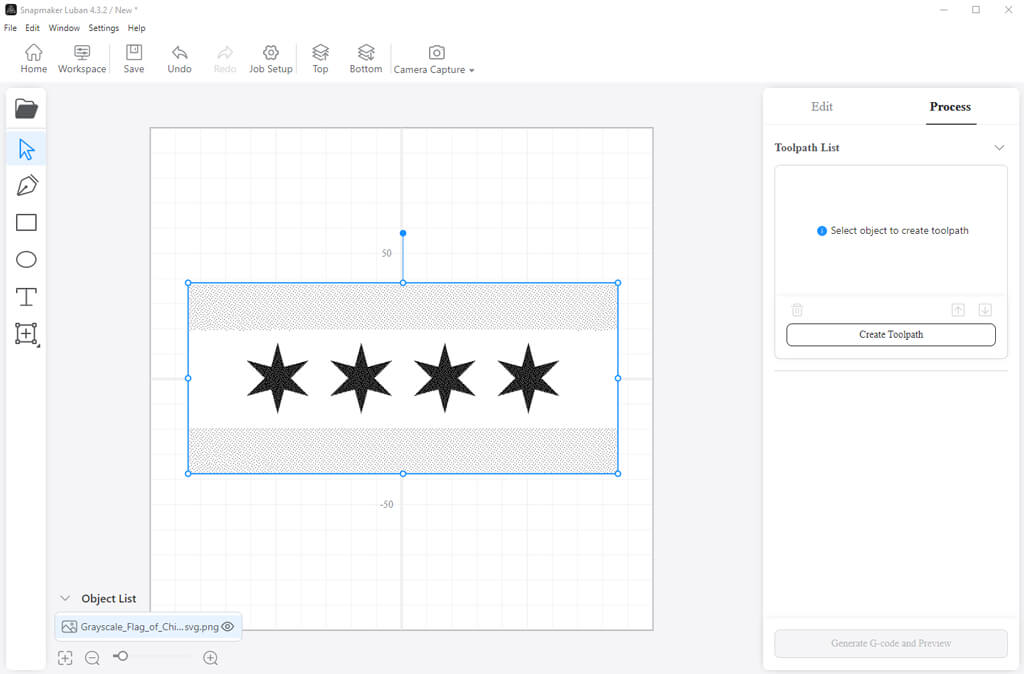Hide the Grayscale_Flag image using eye icon
This screenshot has height=674, width=1024.
coord(228,627)
